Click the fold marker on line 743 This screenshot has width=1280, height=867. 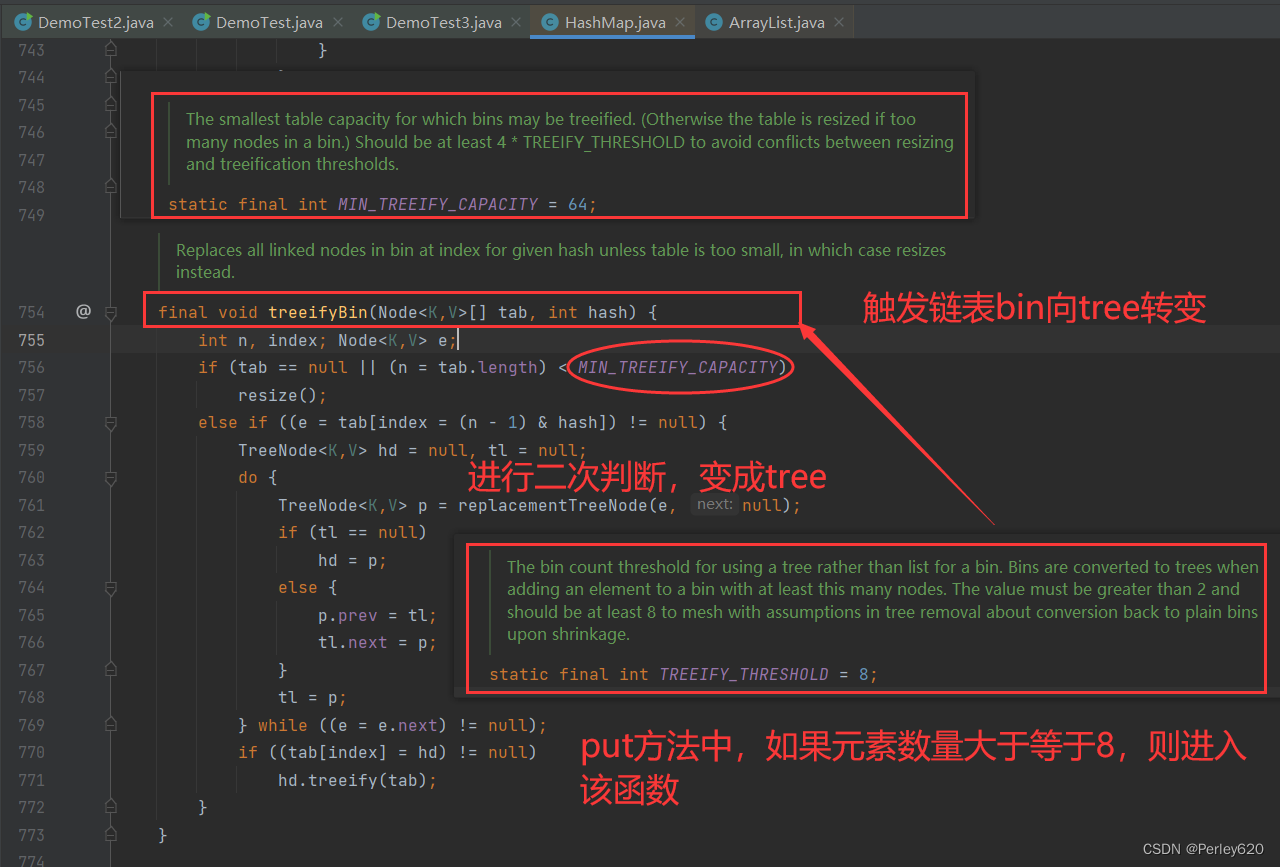coord(111,49)
